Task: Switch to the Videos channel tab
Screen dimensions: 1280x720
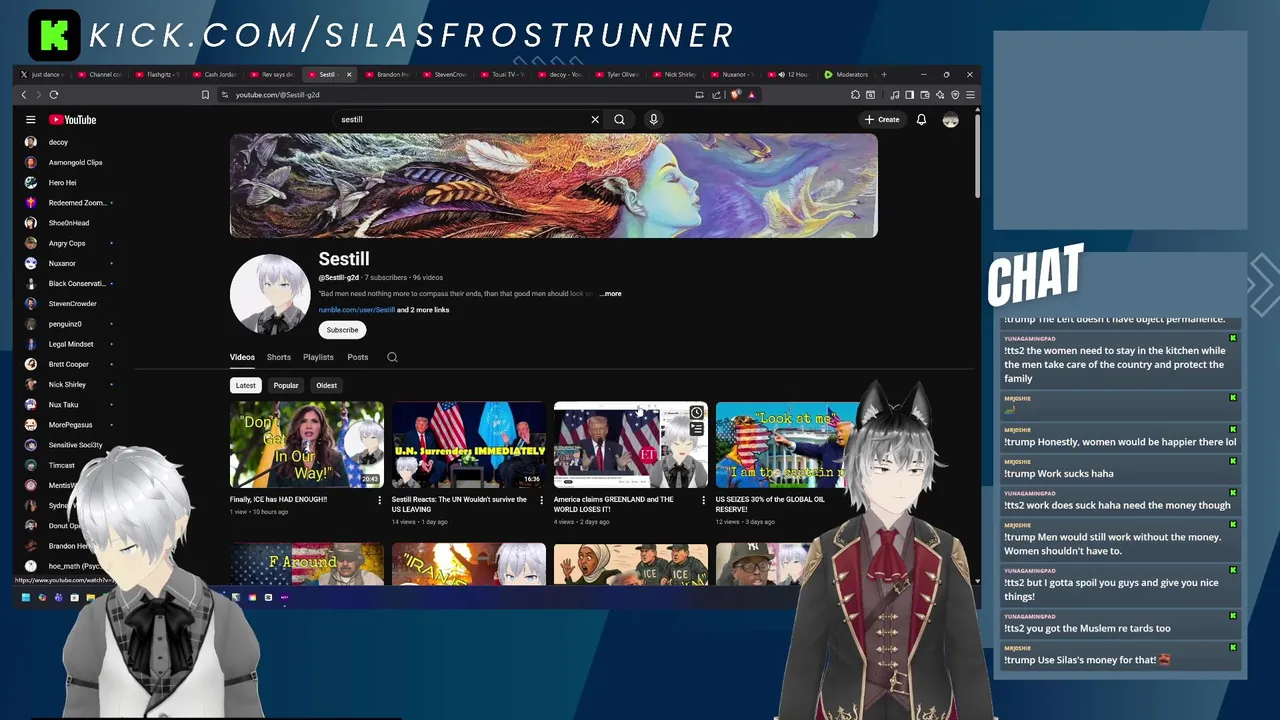Action: [x=242, y=357]
